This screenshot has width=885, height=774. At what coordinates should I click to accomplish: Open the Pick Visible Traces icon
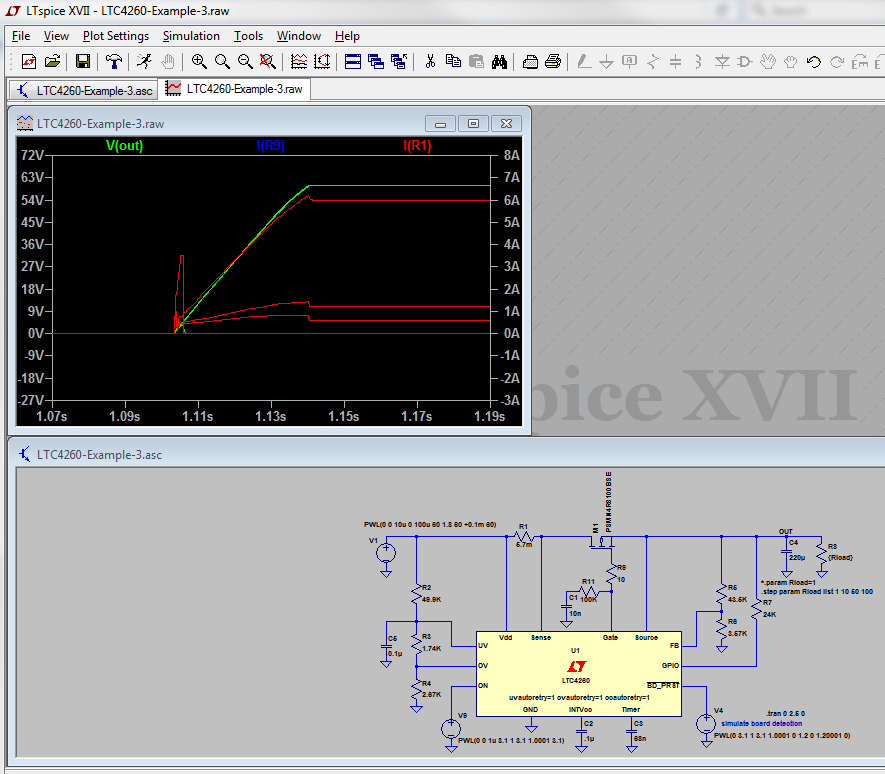[299, 61]
